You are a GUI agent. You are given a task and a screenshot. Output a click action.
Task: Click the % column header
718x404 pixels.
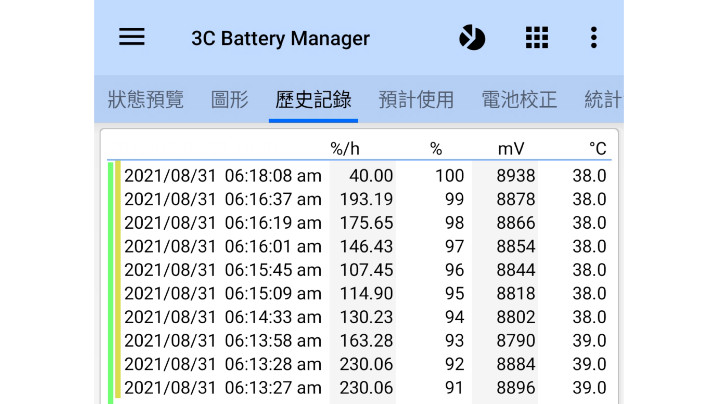click(436, 148)
